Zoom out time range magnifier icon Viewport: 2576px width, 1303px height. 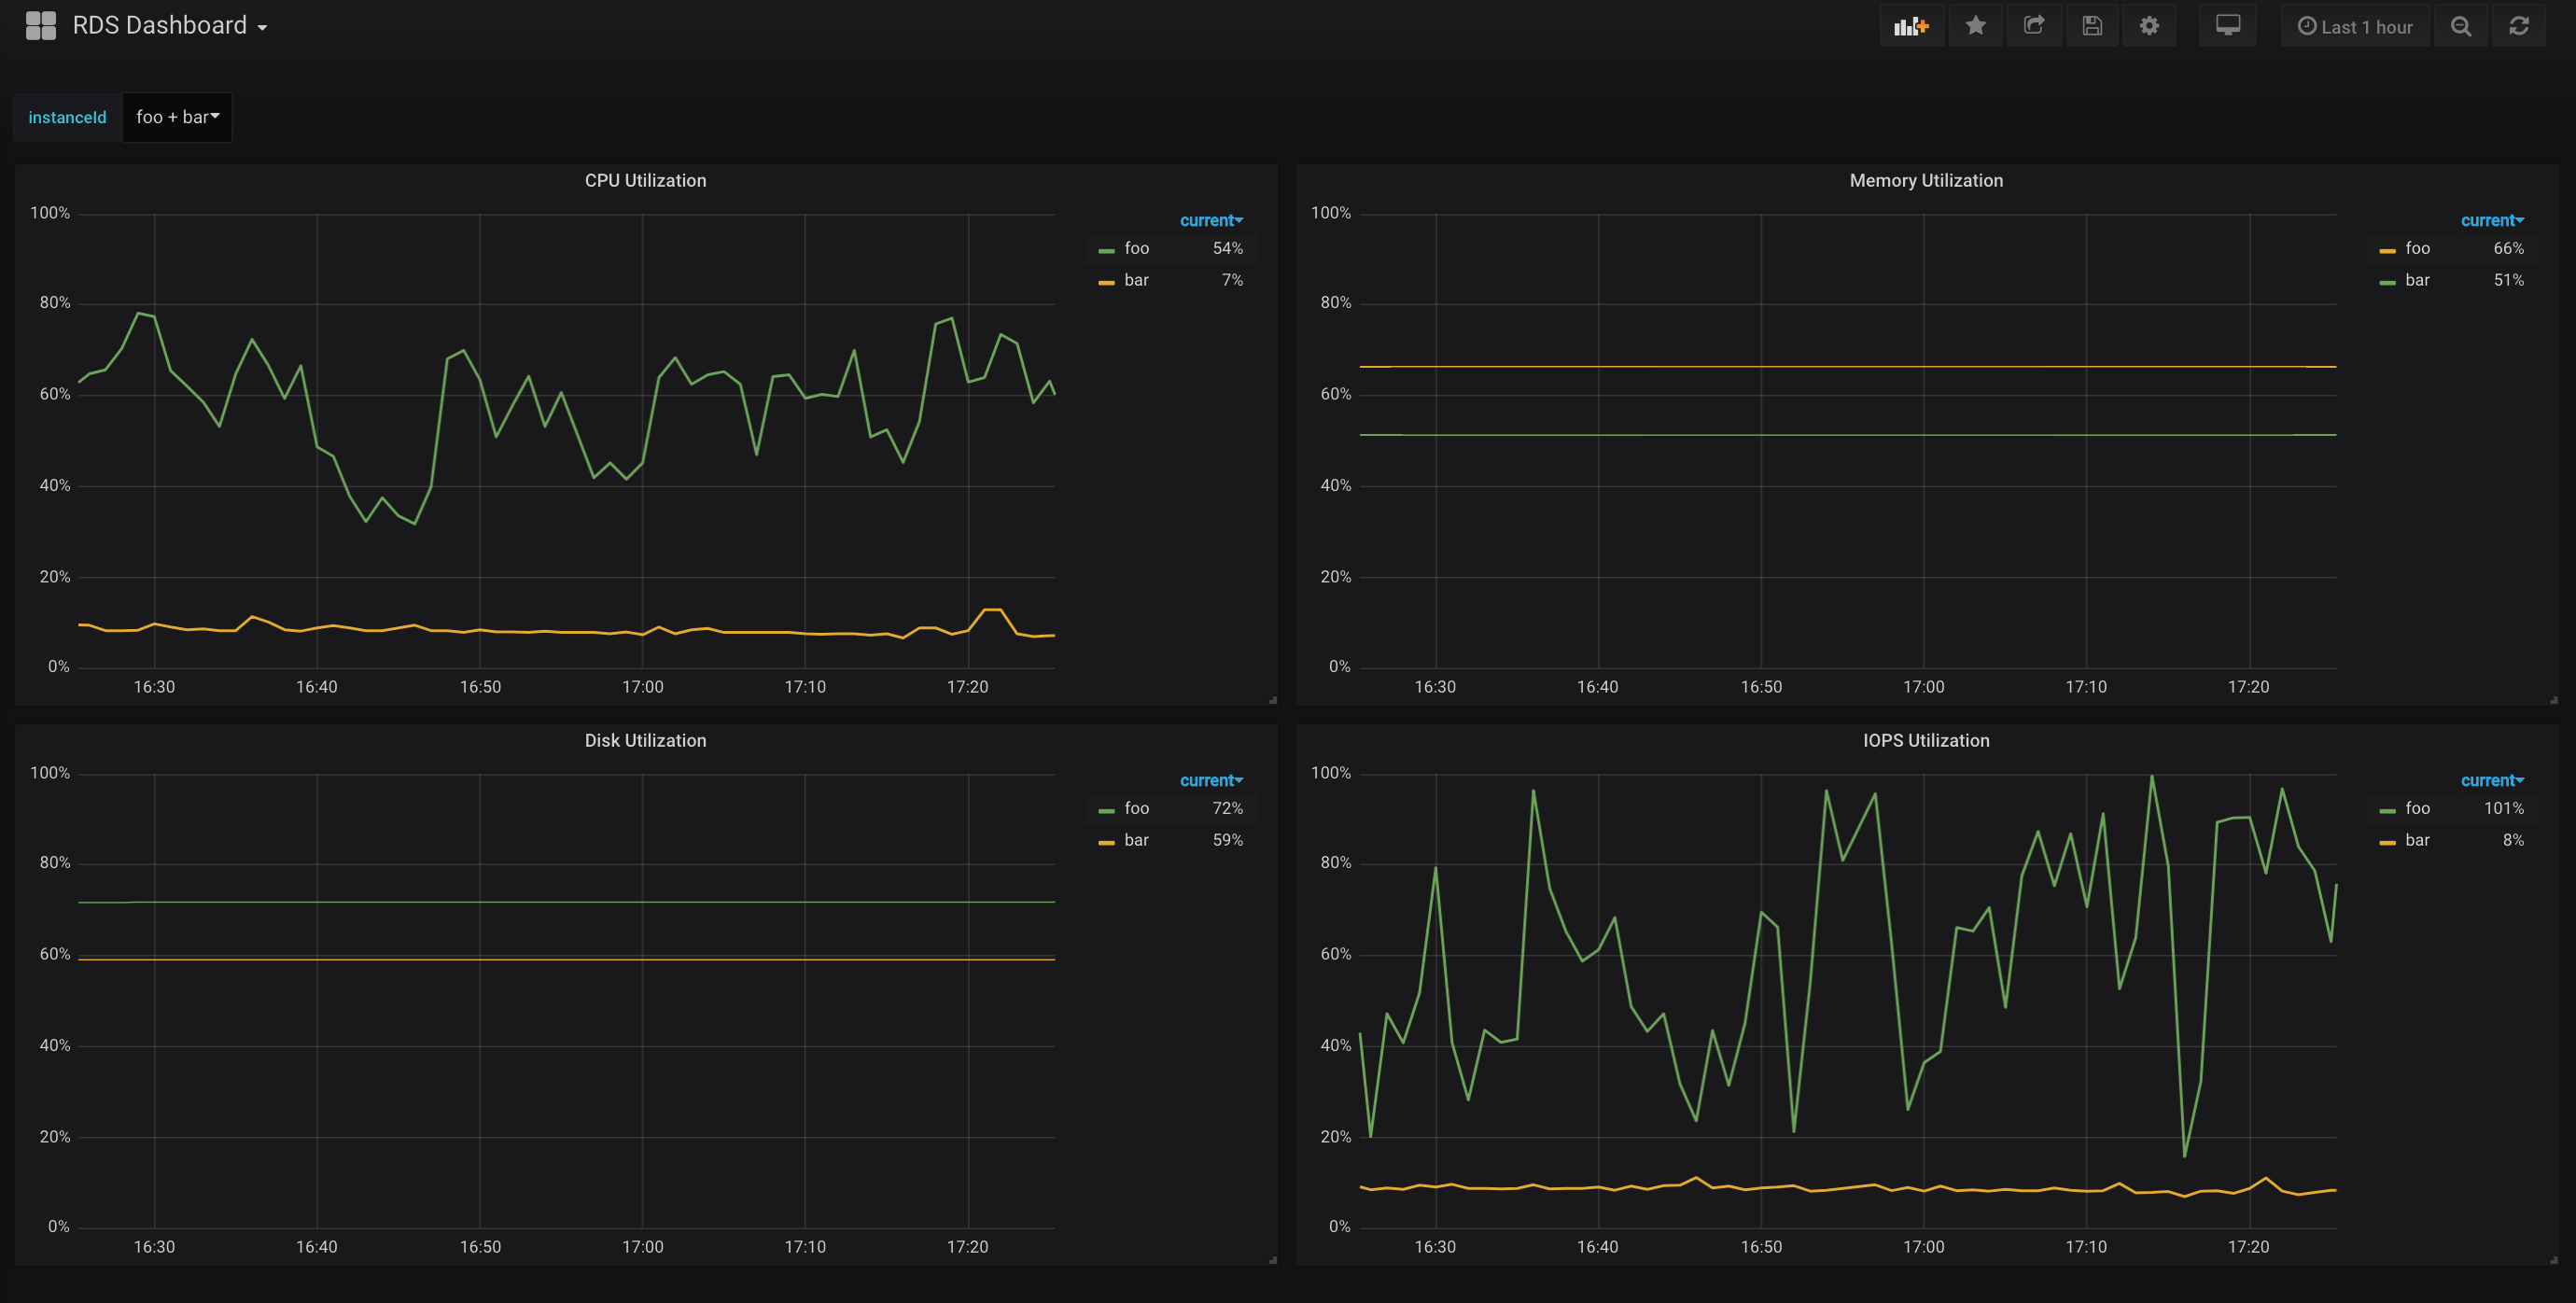(x=2461, y=26)
